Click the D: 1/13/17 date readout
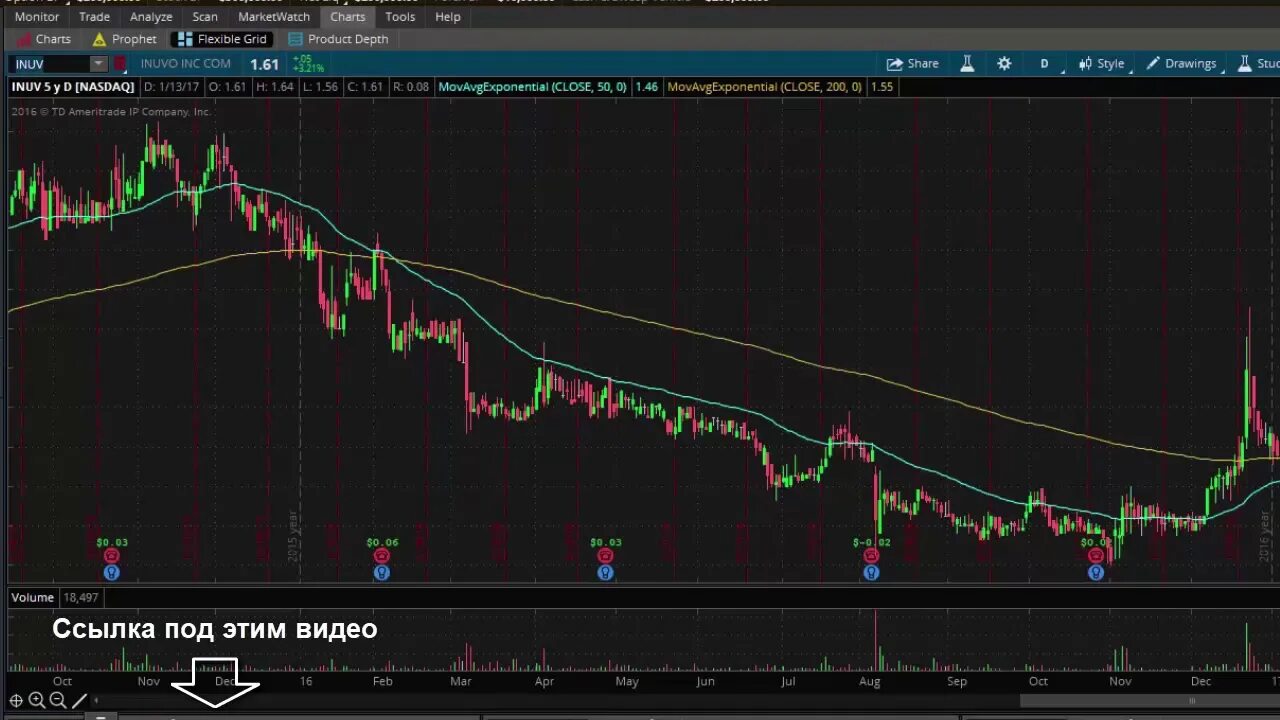Screen dimensions: 1280x720 point(170,87)
